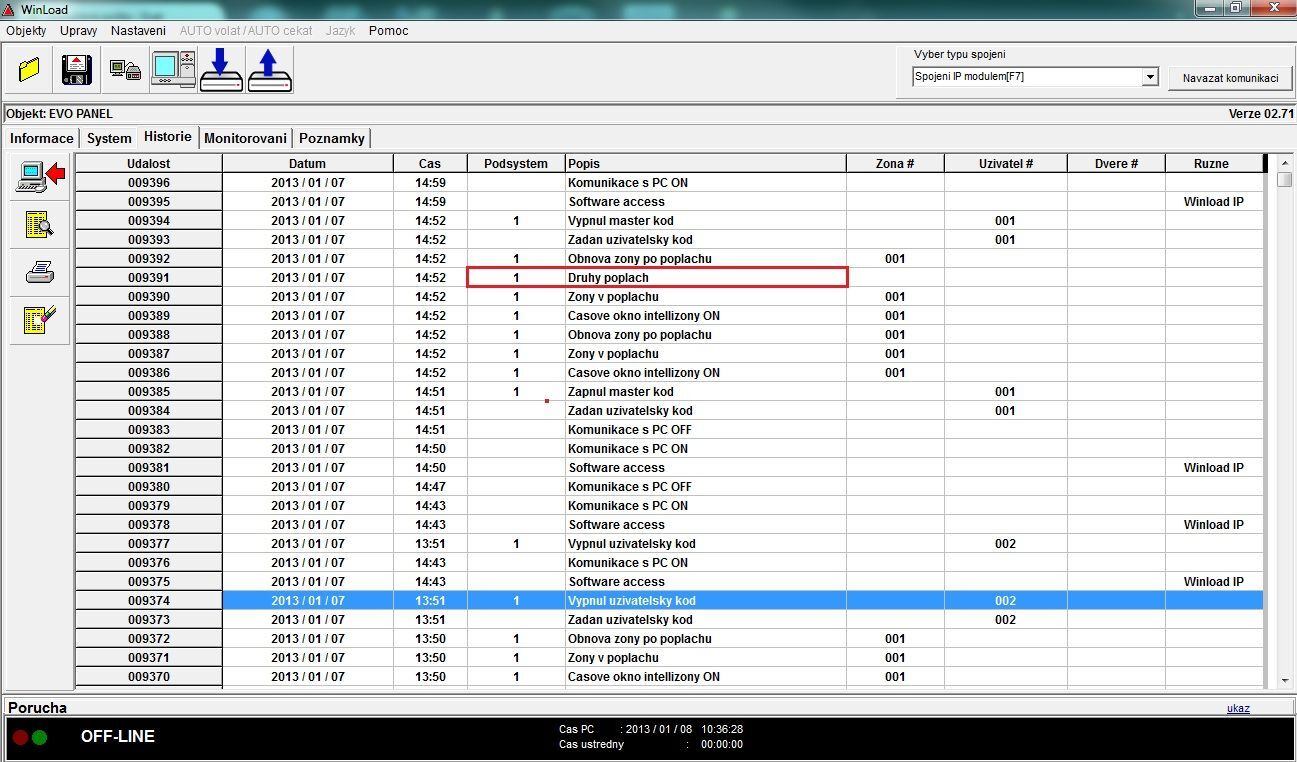1297x762 pixels.
Task: Open the Nastaveni menu
Action: tap(138, 30)
